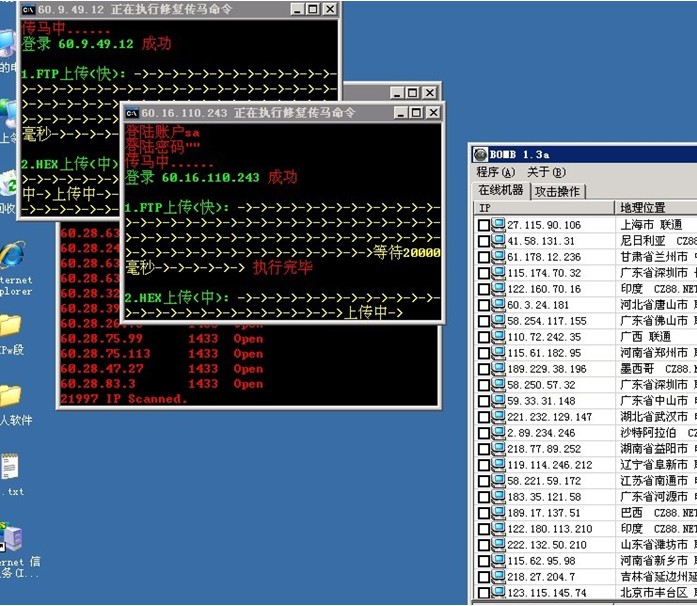Screen dimensions: 697x606
Task: Tick checkbox for 27.115.90.106
Action: click(484, 225)
